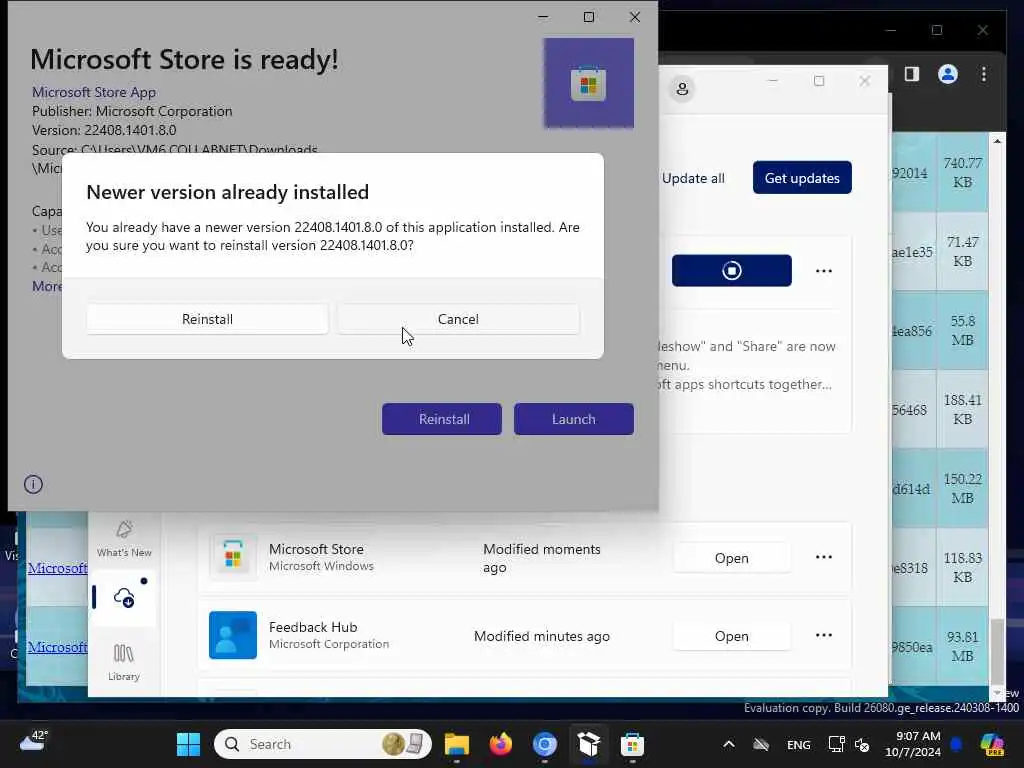Open File Explorer from the taskbar
Viewport: 1024px width, 768px height.
pos(456,744)
